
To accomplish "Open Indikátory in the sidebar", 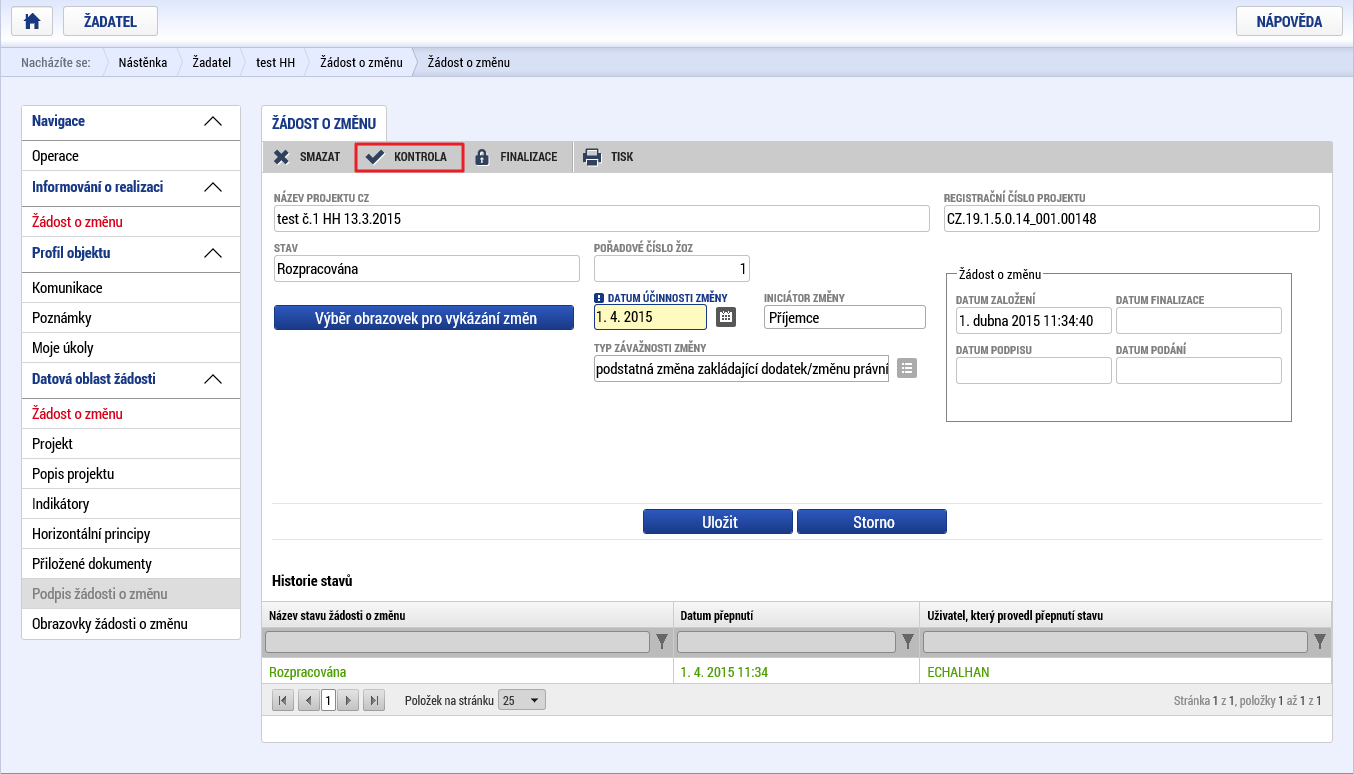I will pos(131,504).
